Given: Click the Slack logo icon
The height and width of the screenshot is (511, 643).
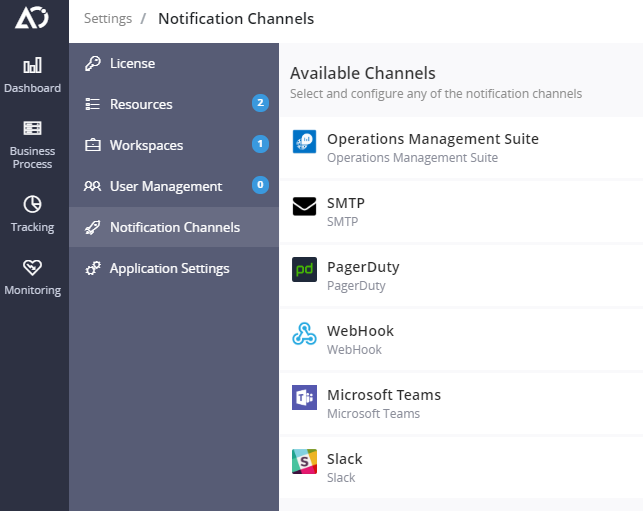Looking at the screenshot, I should (x=304, y=461).
